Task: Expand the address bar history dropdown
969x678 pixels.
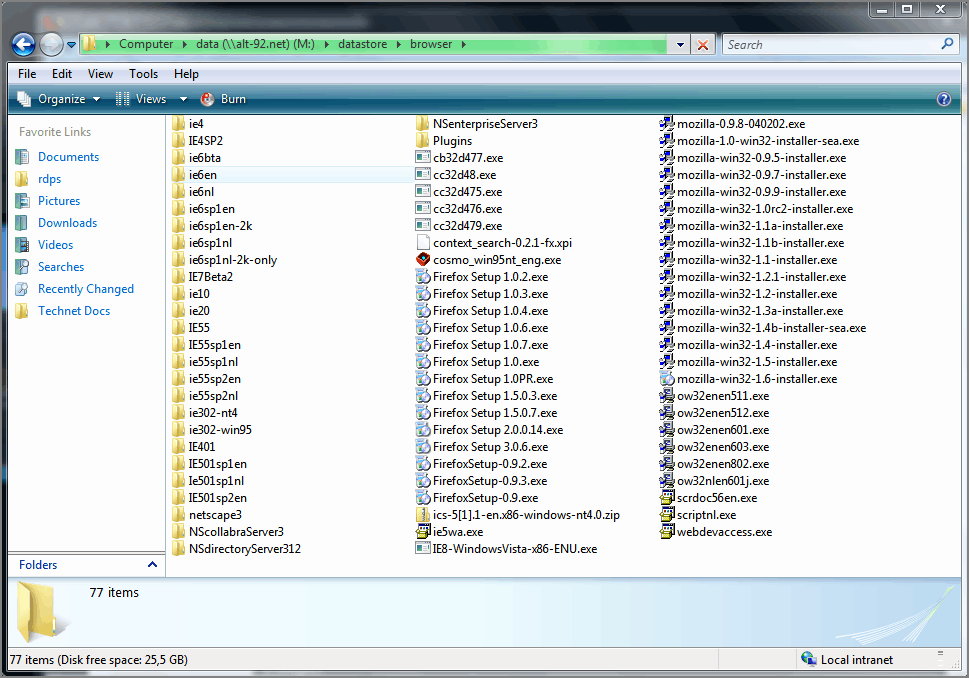Action: tap(680, 44)
